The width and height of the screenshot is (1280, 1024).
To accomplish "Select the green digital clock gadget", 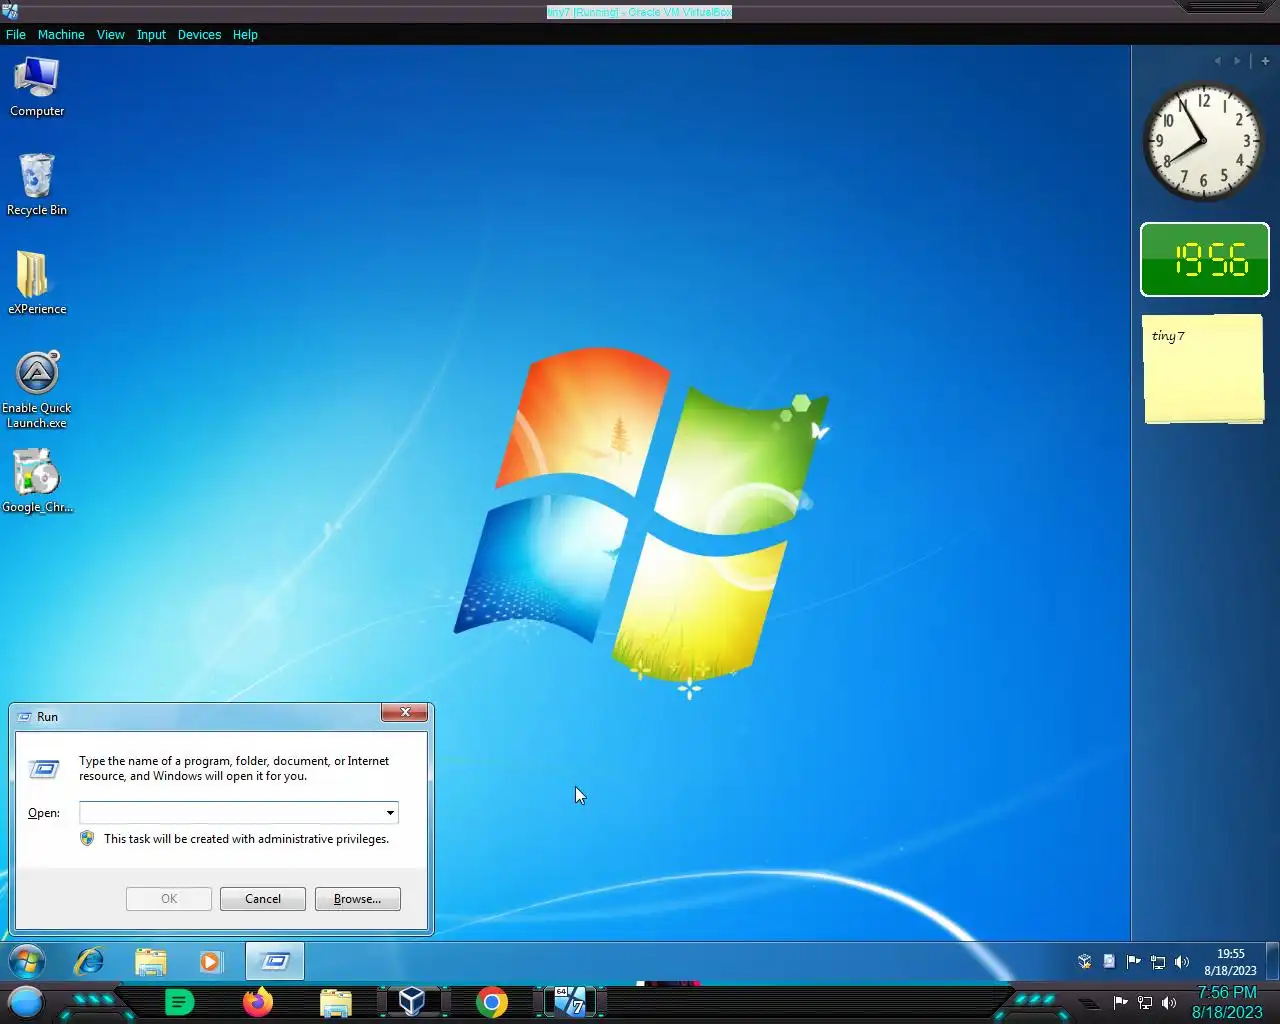I will (1205, 260).
